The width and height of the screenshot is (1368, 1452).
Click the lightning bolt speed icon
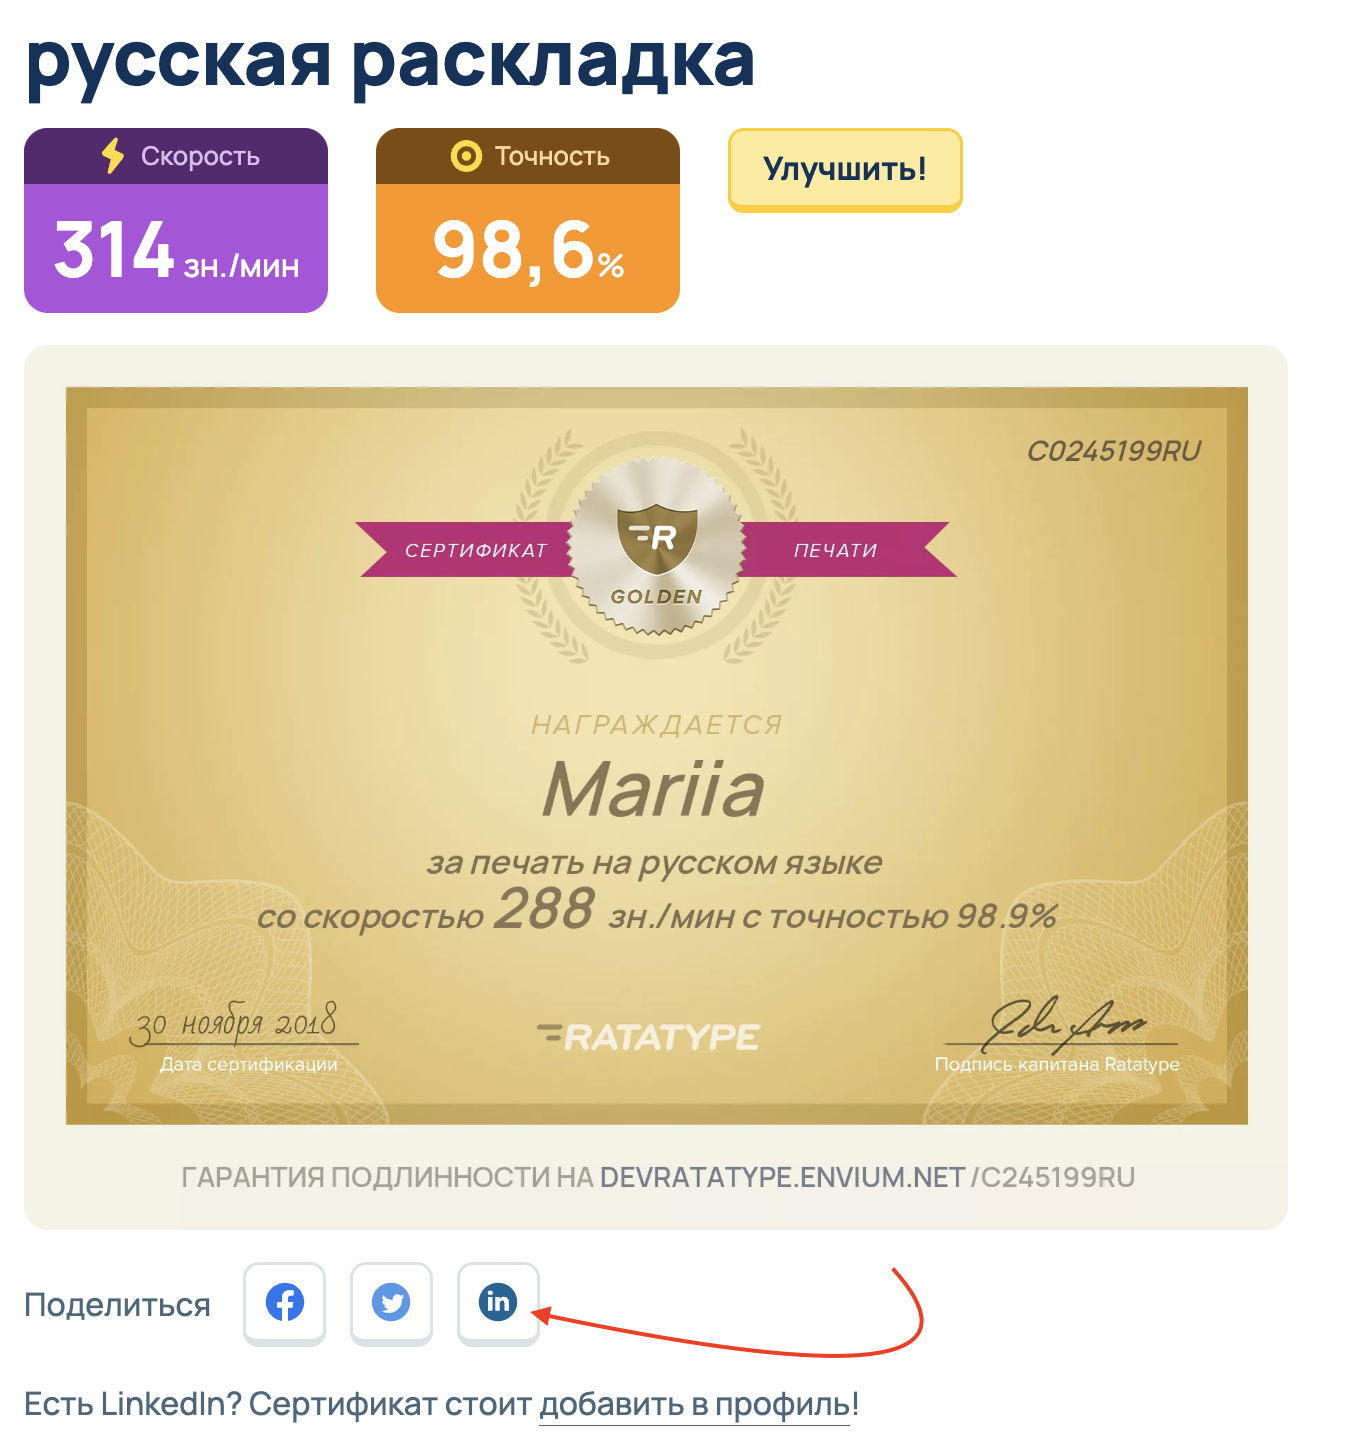pyautogui.click(x=113, y=156)
